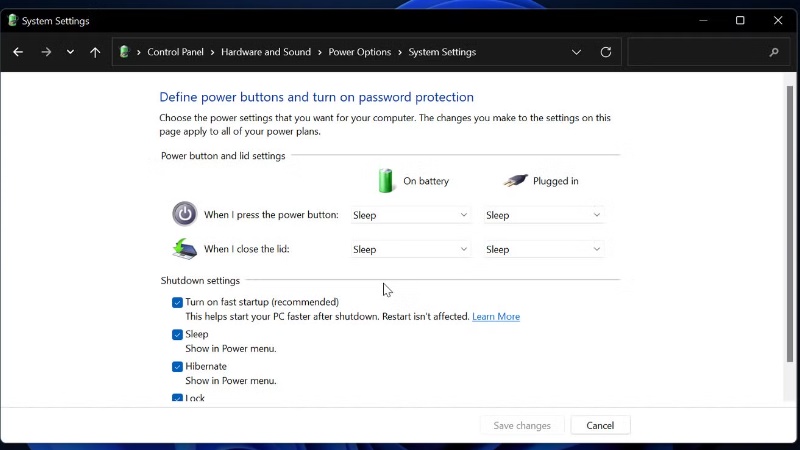The image size is (800, 450).
Task: Uncheck the Hibernate checkbox
Action: (177, 367)
